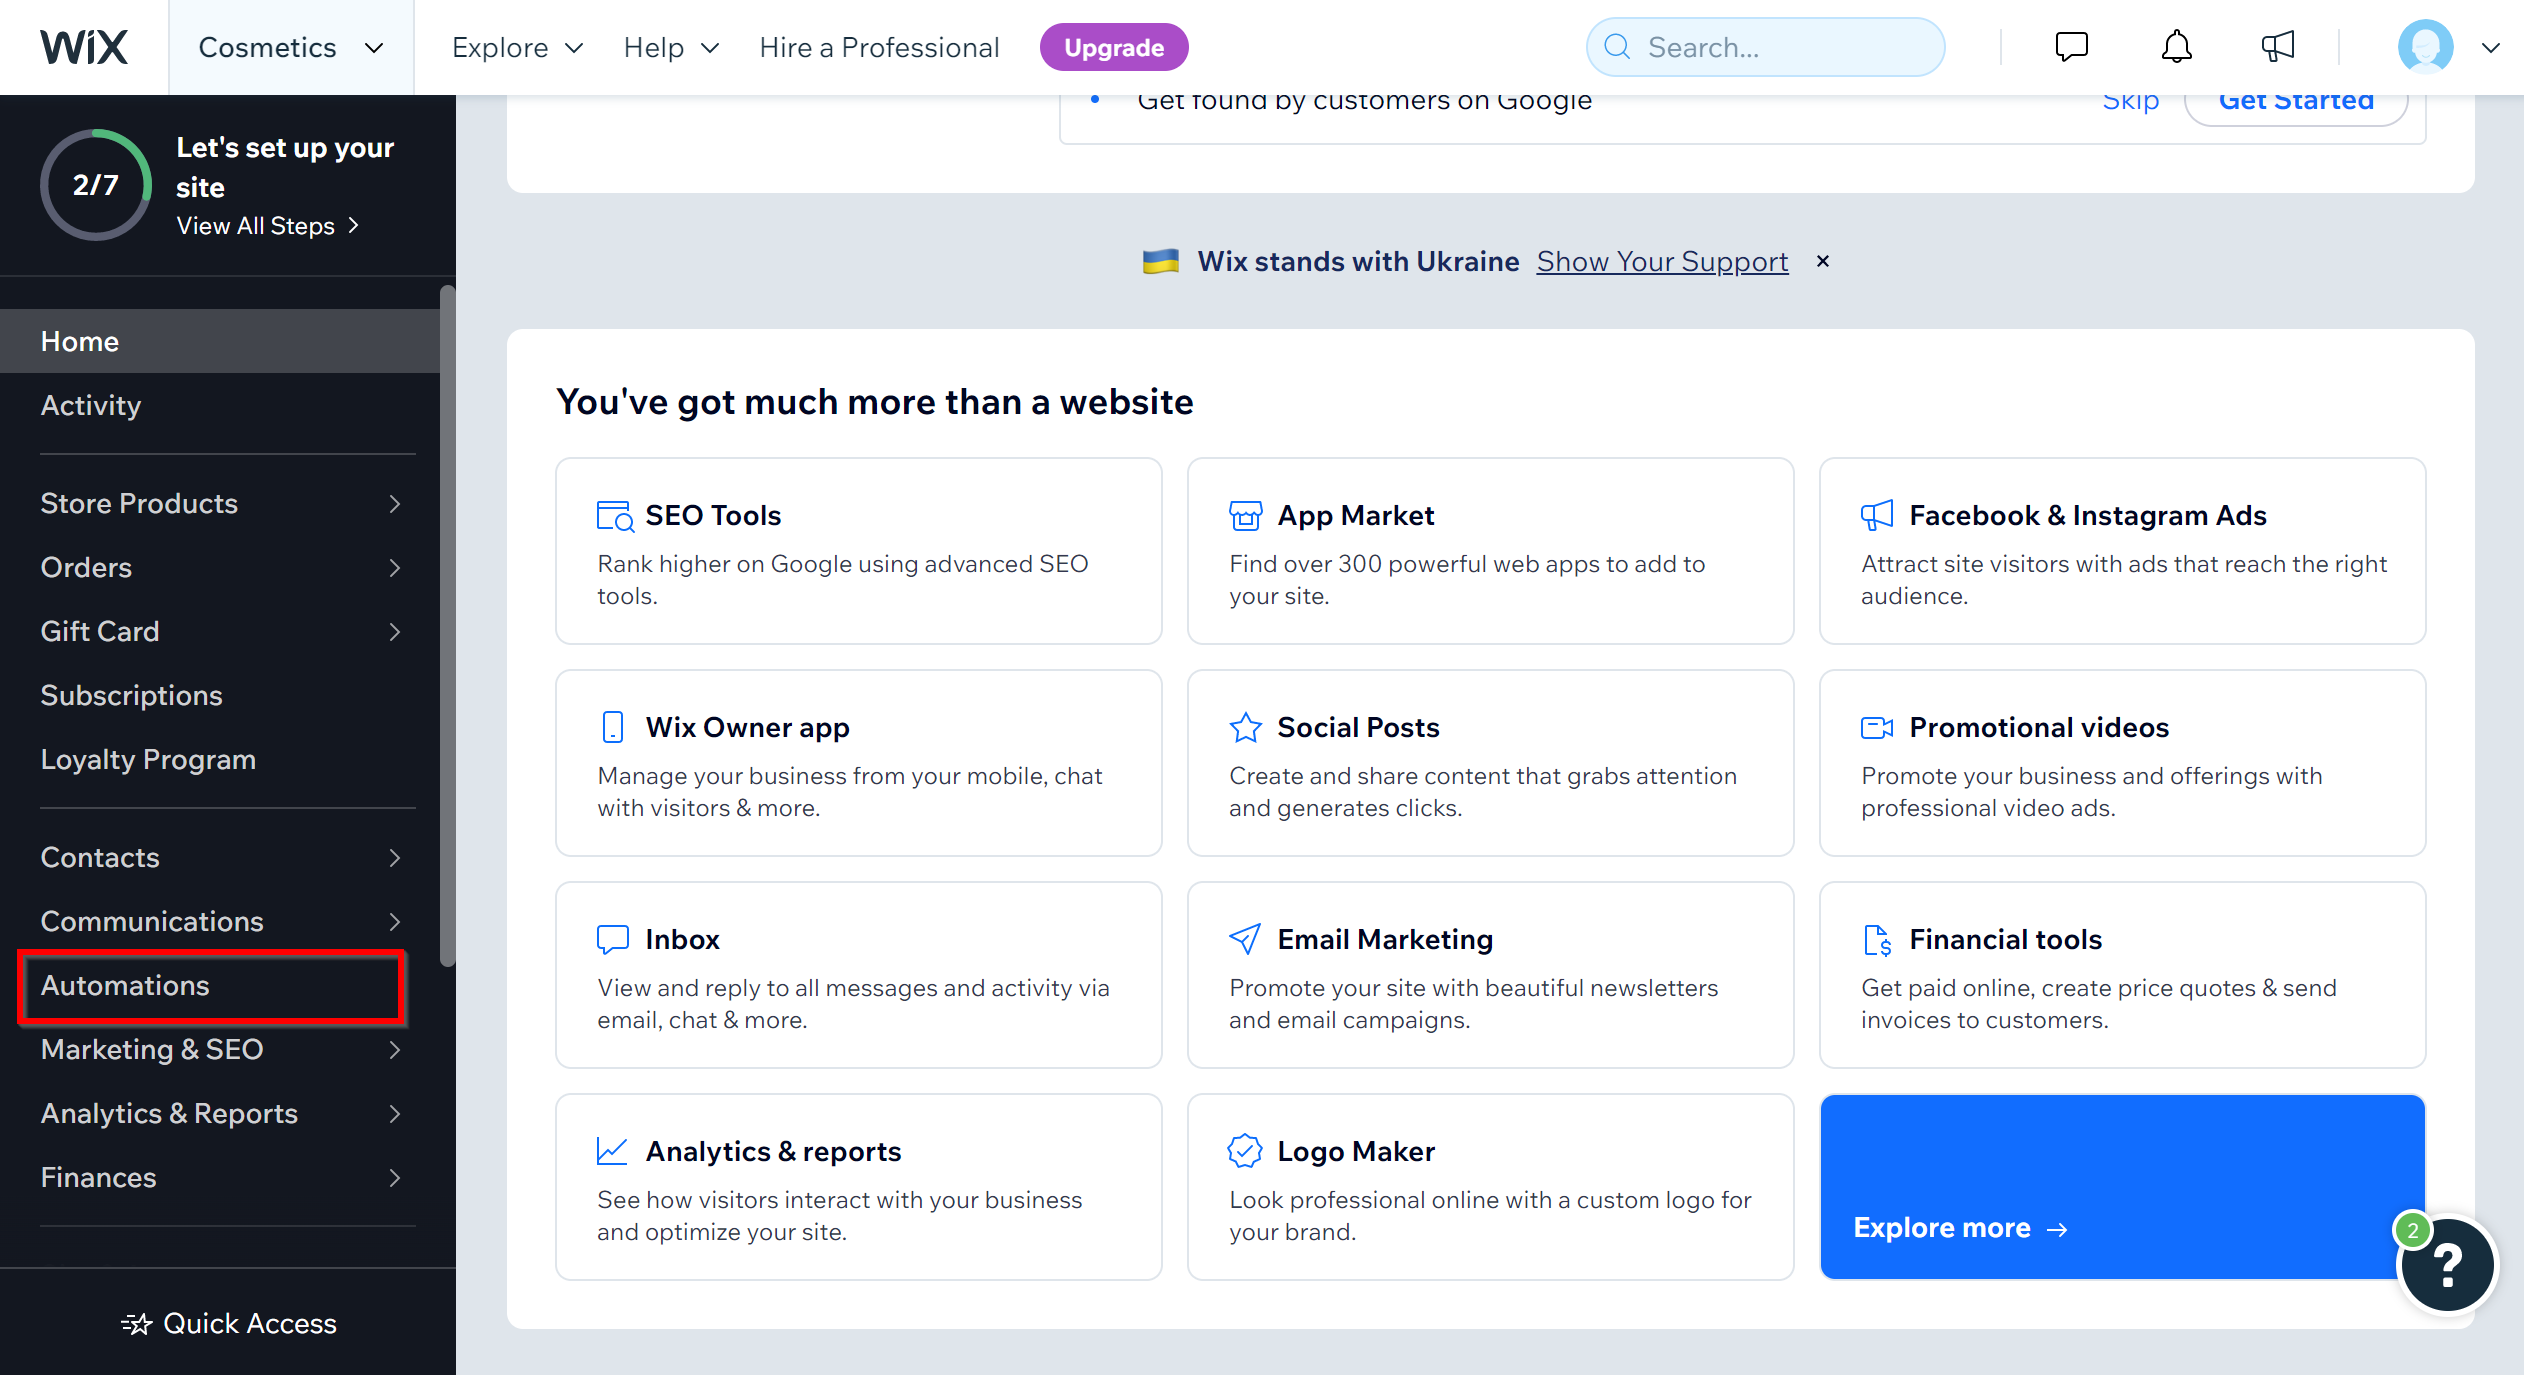Click the SEO Tools card icon
This screenshot has height=1375, width=2524.
point(614,515)
